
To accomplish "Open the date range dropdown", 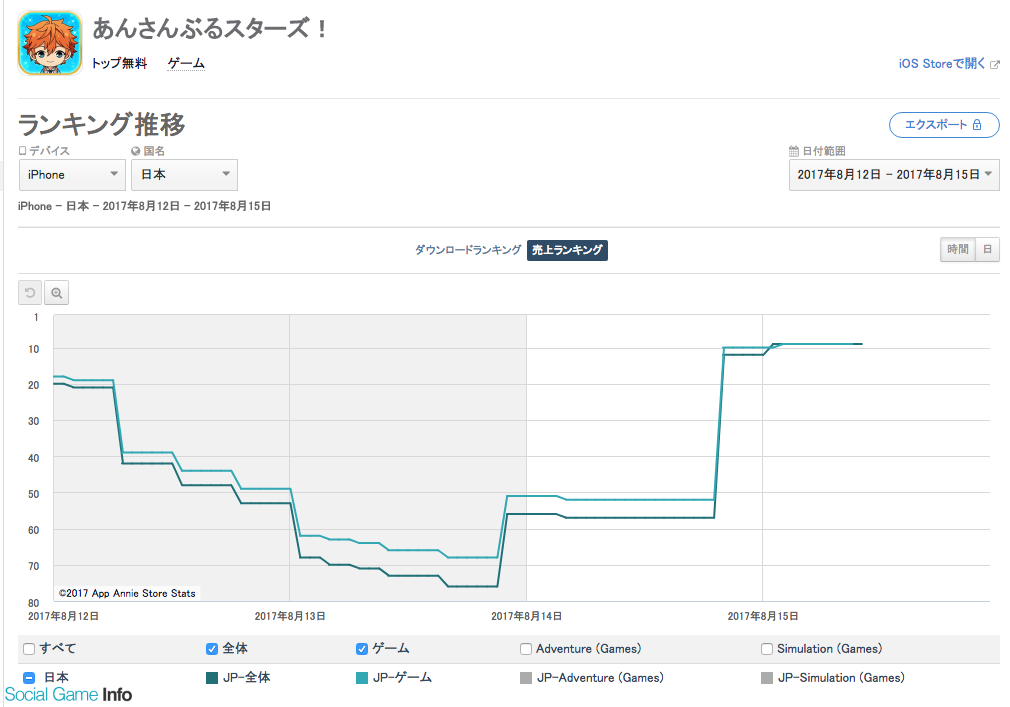I will 894,174.
